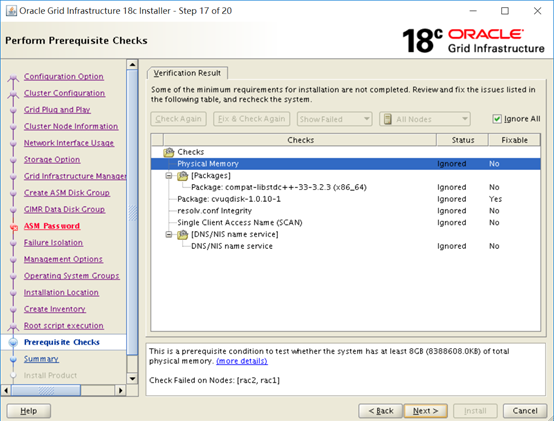
Task: Go to ASM Password step
Action: pos(52,226)
